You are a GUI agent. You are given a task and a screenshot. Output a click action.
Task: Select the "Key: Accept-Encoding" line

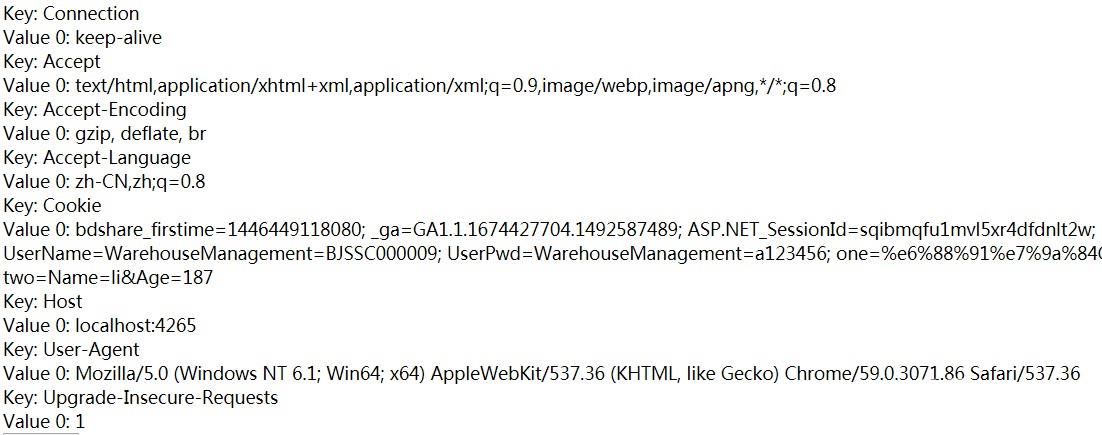pos(94,110)
